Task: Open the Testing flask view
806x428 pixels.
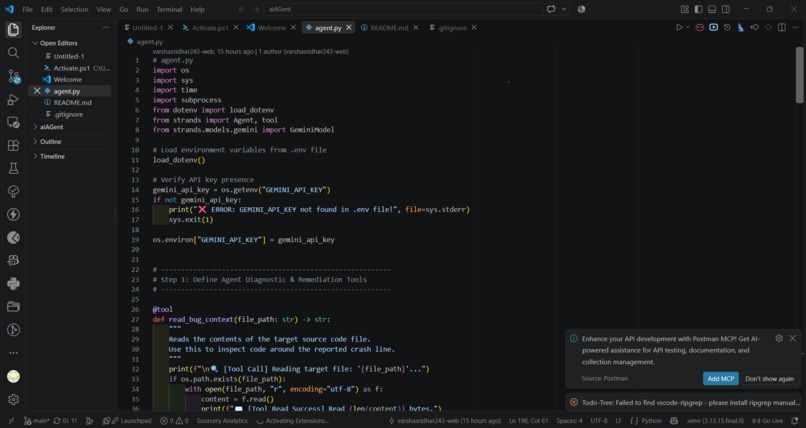Action: pos(13,169)
